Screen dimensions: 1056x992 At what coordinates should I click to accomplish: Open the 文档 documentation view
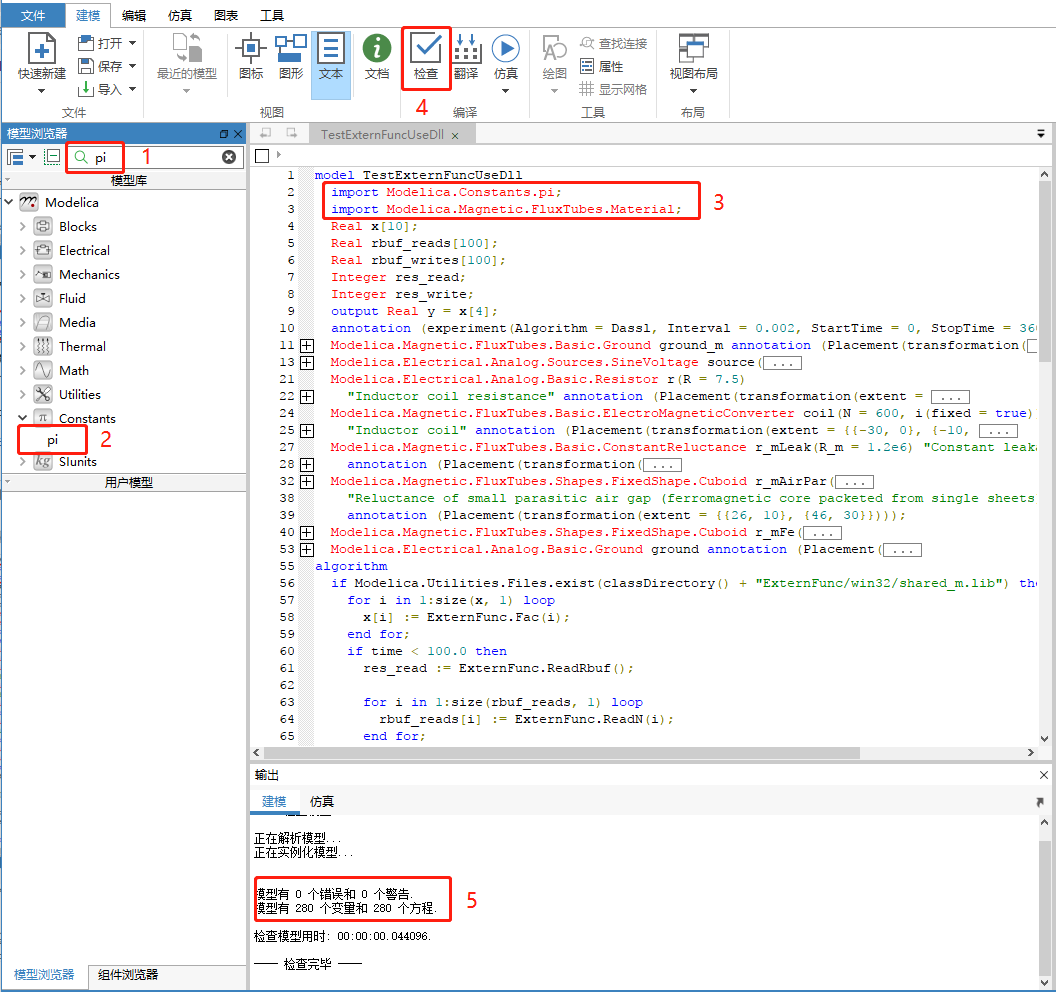[377, 57]
